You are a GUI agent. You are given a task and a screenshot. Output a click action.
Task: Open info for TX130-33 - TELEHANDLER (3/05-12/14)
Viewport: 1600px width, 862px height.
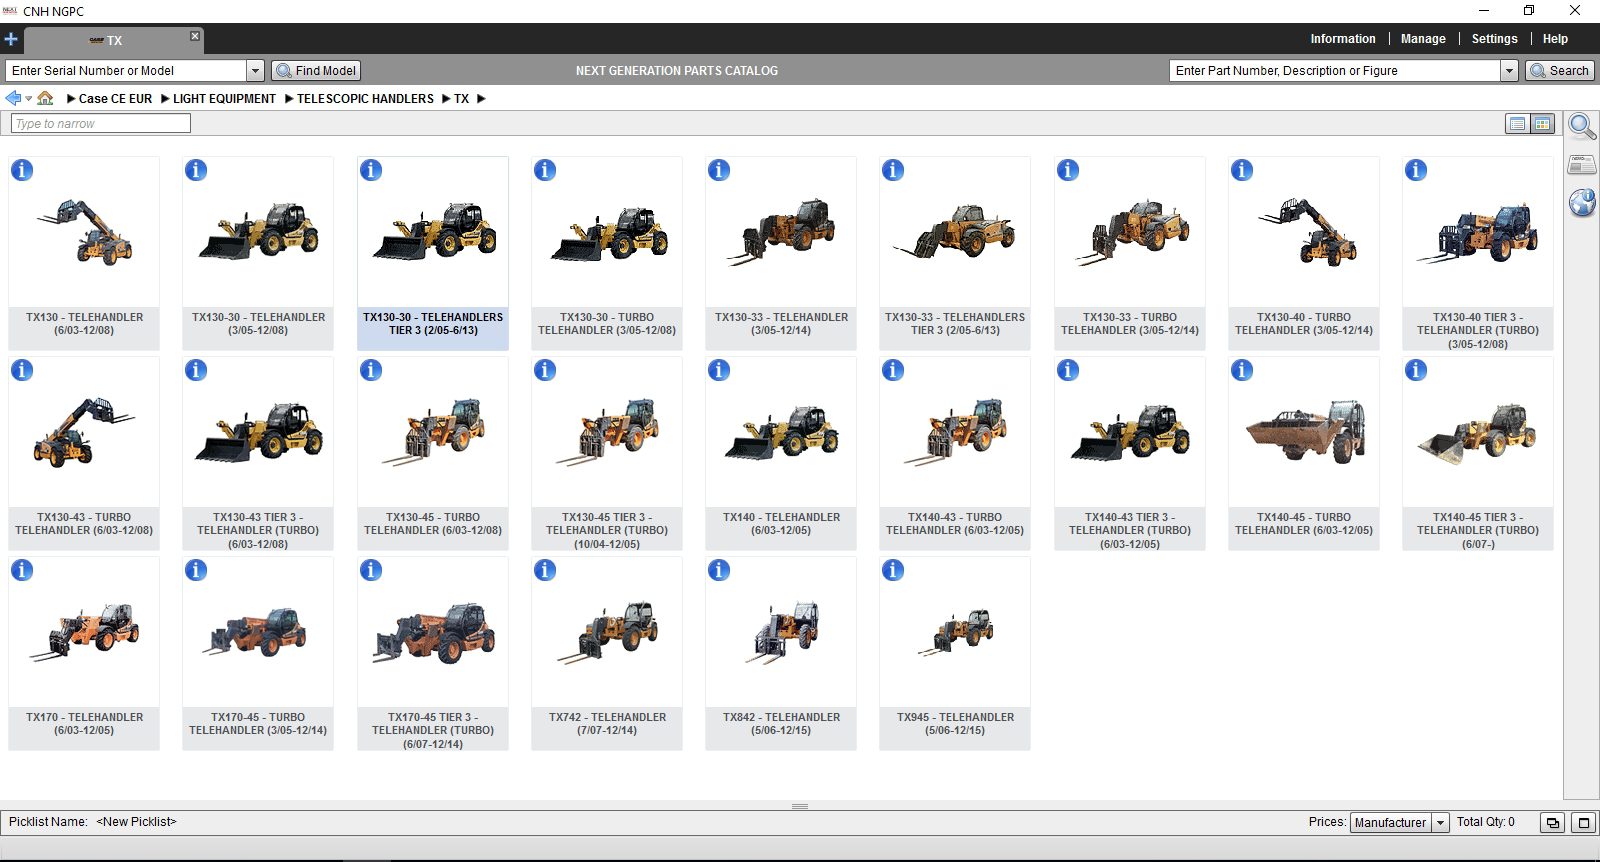(719, 170)
